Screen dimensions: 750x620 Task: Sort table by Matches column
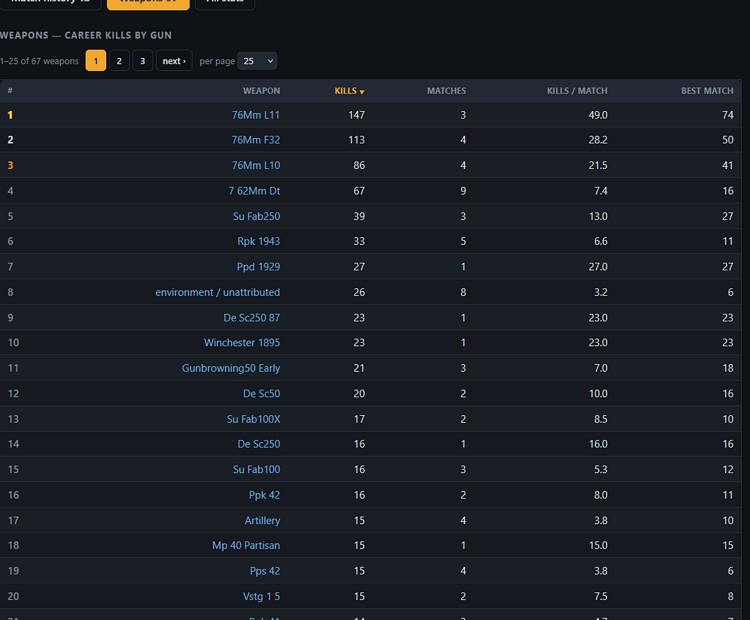tap(446, 91)
